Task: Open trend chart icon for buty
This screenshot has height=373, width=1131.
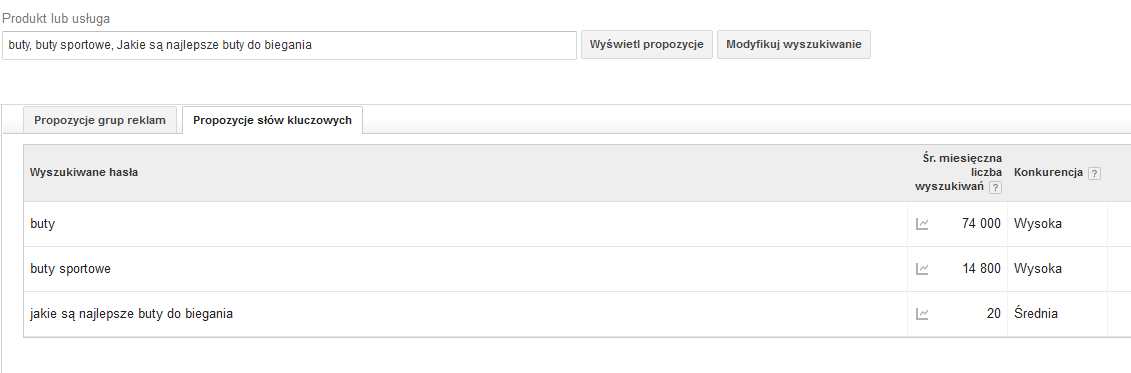Action: coord(922,224)
